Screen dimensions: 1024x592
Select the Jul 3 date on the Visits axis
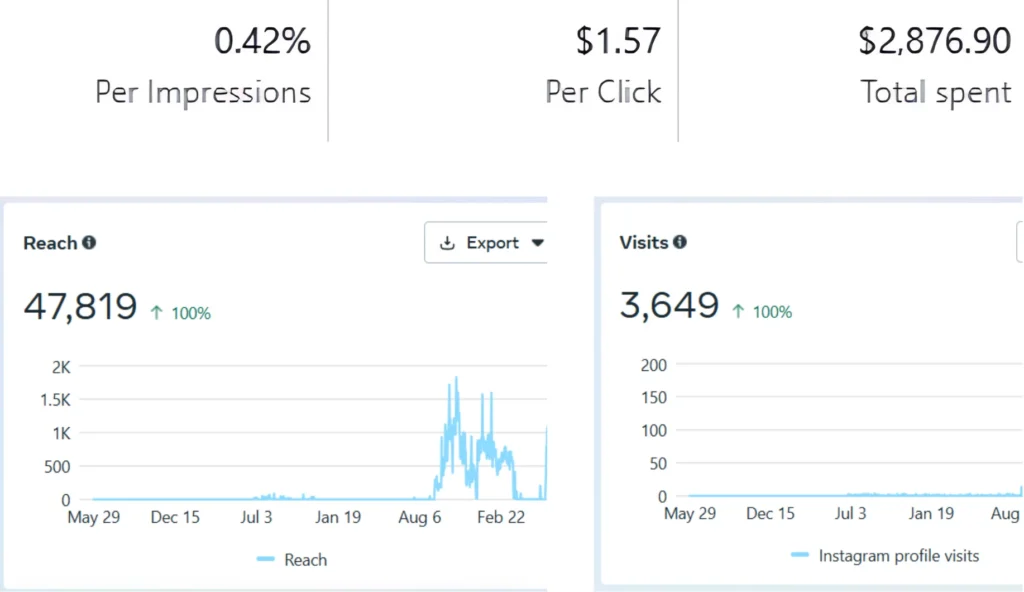tap(850, 513)
